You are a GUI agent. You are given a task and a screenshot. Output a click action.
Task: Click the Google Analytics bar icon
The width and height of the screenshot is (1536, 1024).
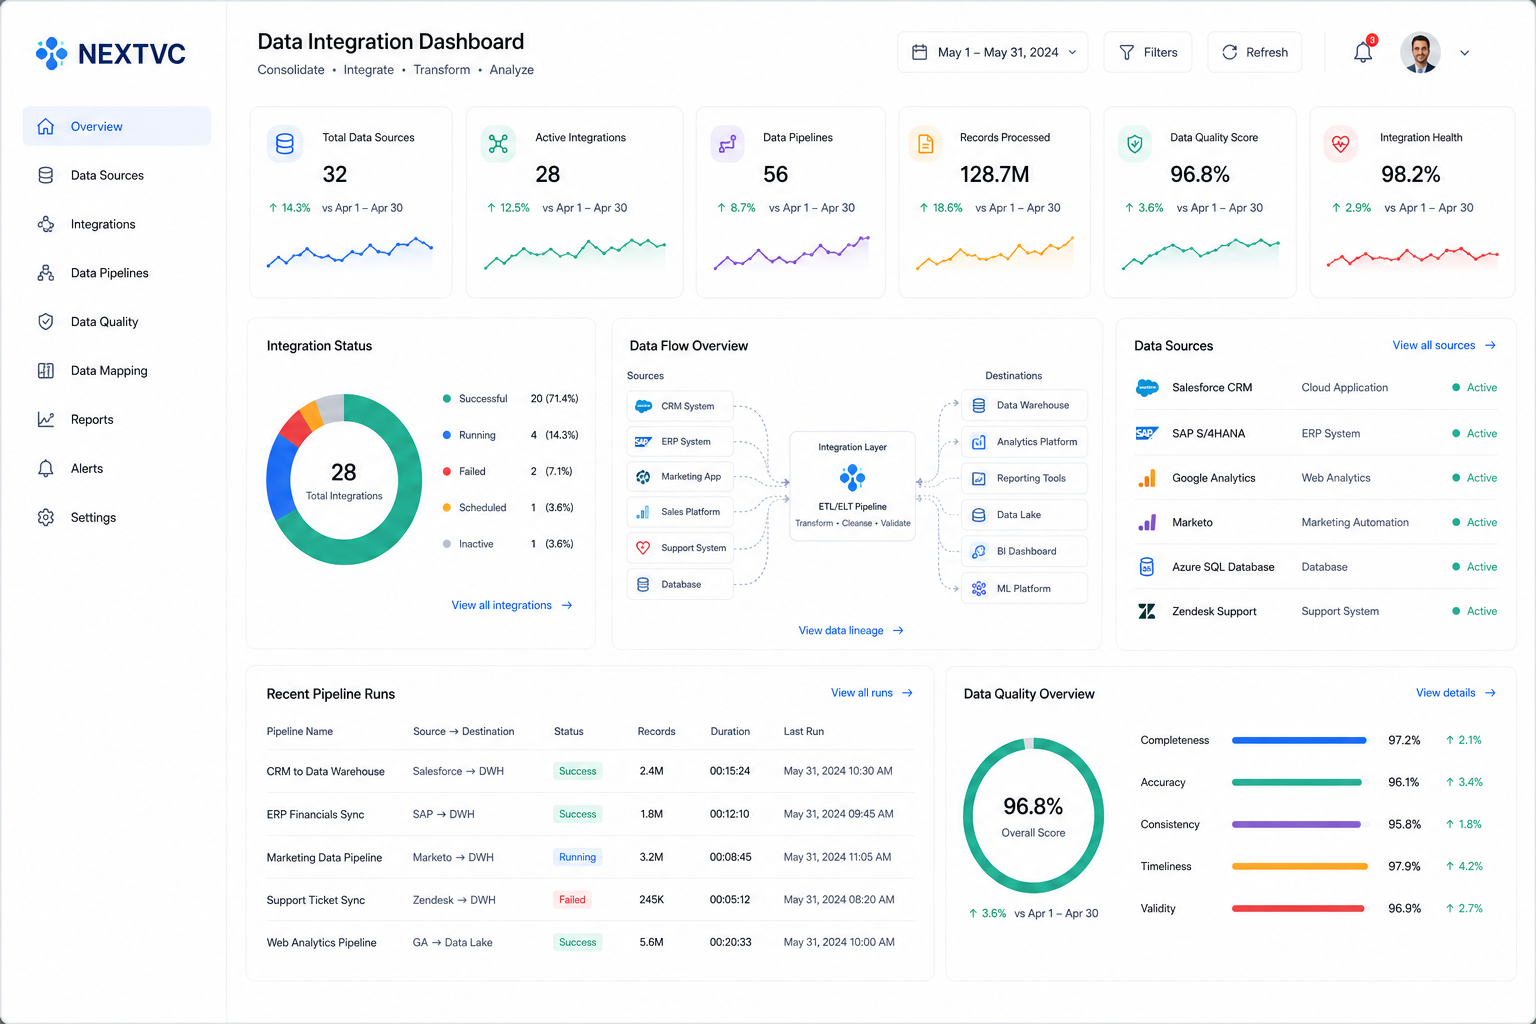1147,478
